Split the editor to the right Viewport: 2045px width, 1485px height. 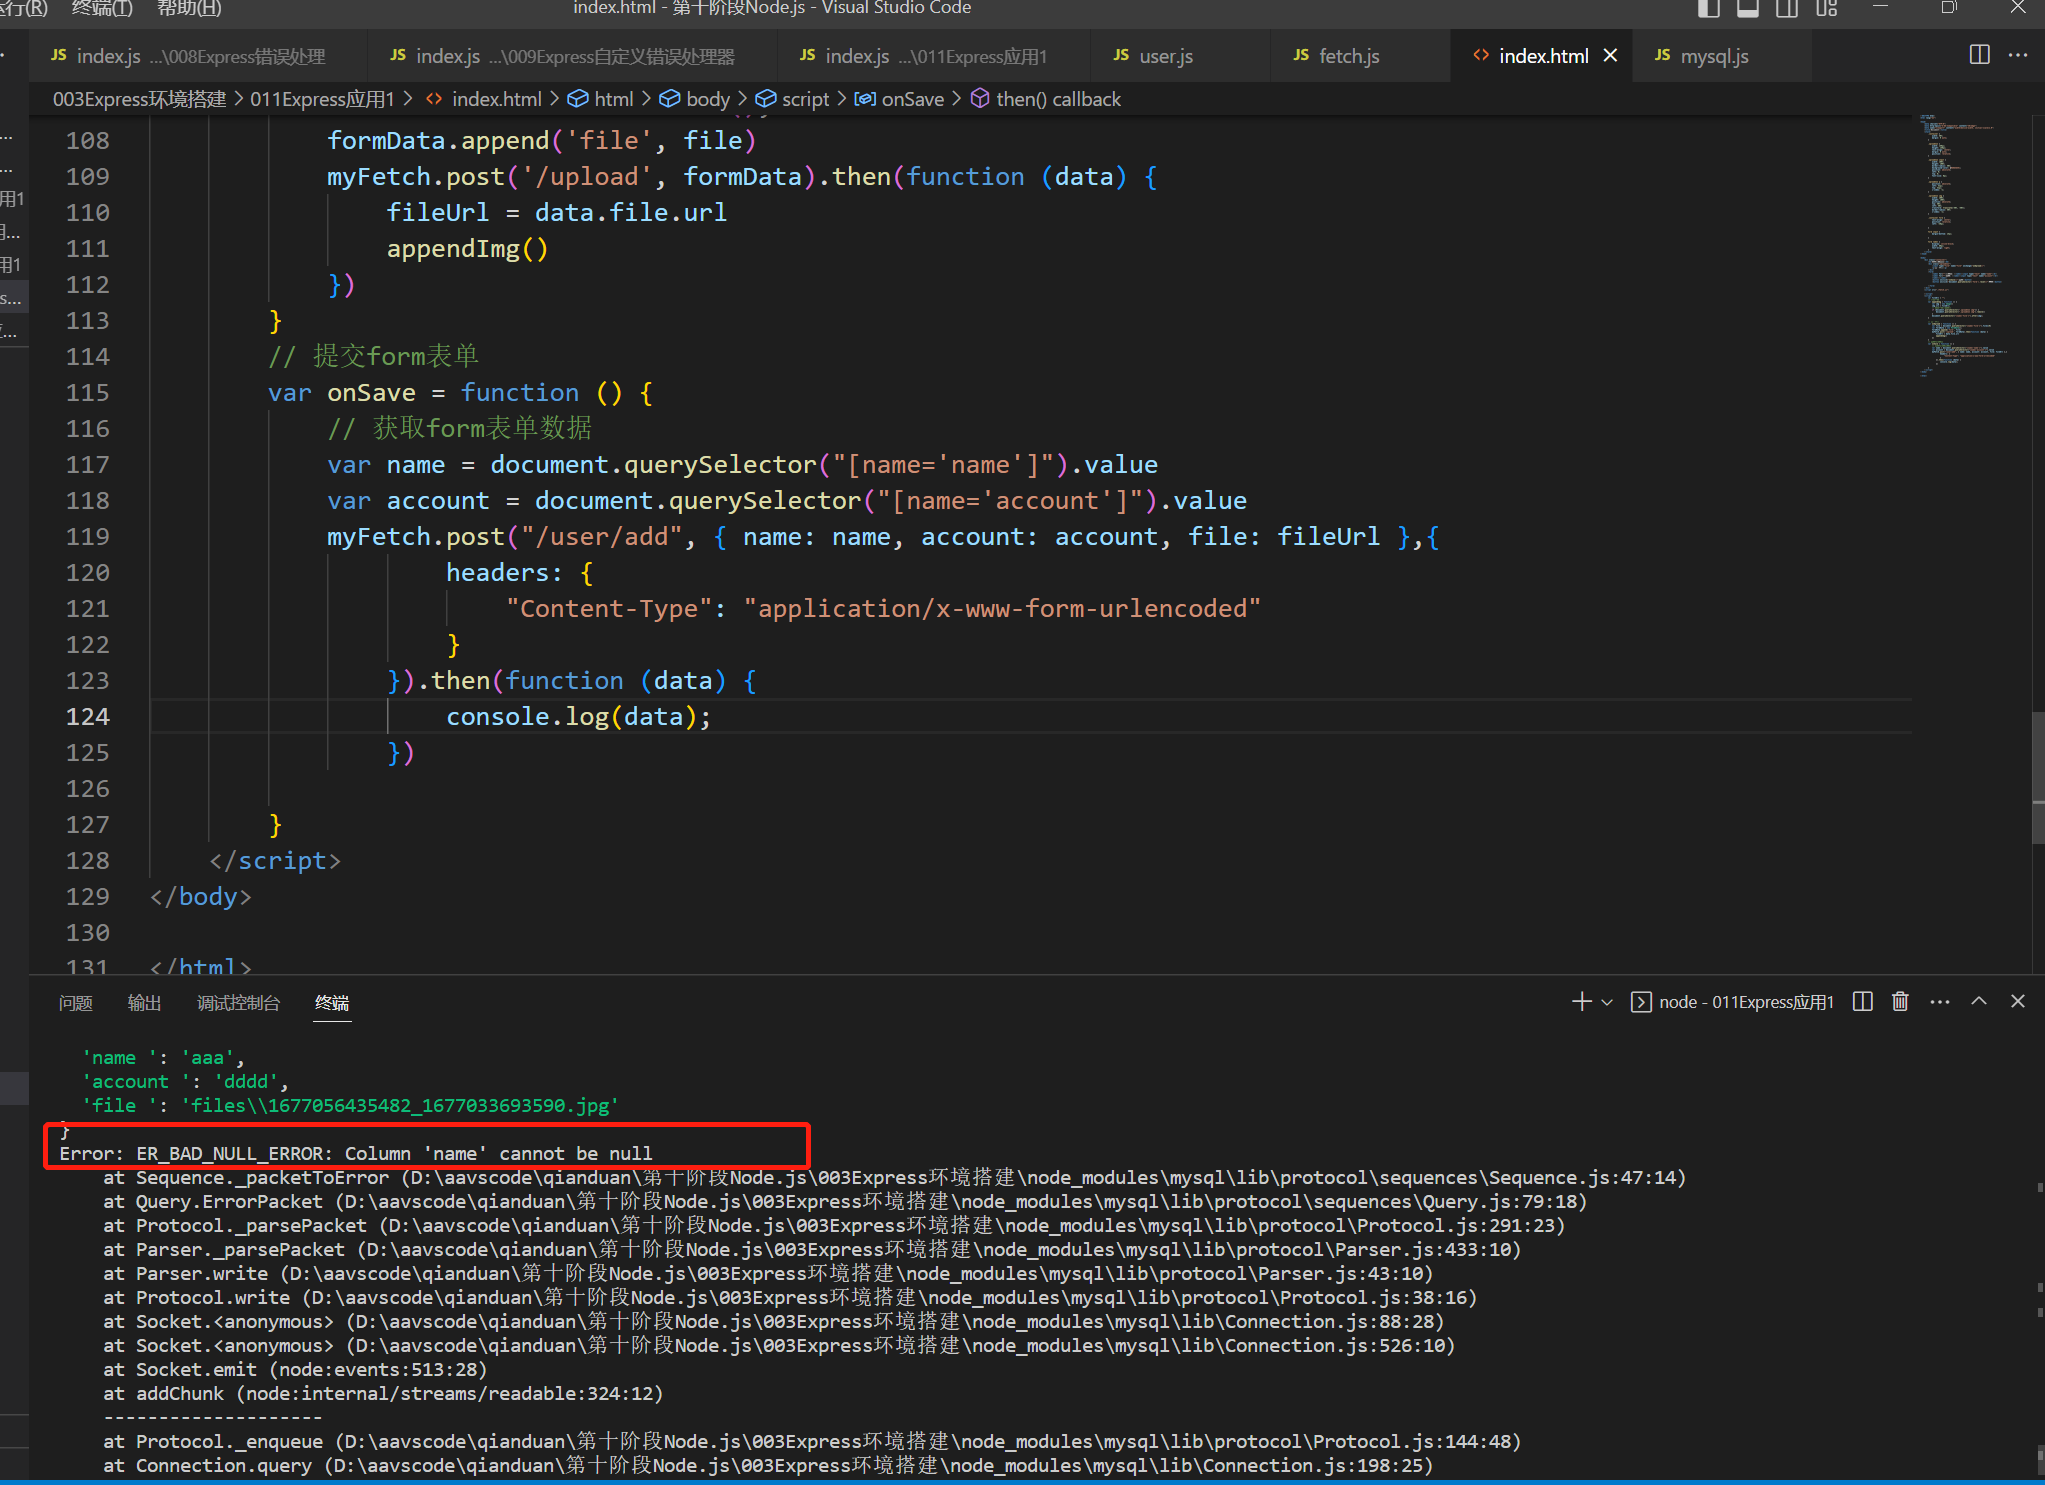click(x=1979, y=55)
